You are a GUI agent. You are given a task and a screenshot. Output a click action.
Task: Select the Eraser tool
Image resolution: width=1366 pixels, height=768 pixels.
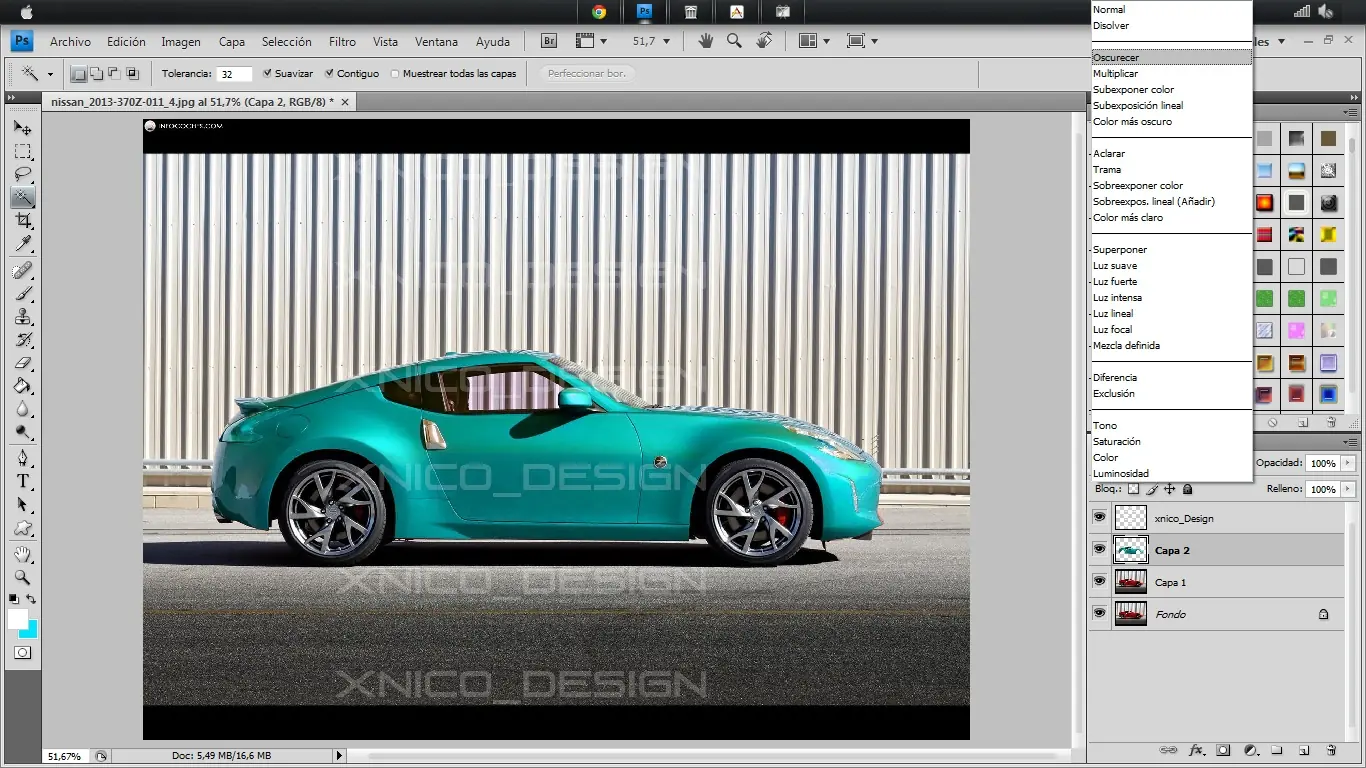pyautogui.click(x=22, y=363)
